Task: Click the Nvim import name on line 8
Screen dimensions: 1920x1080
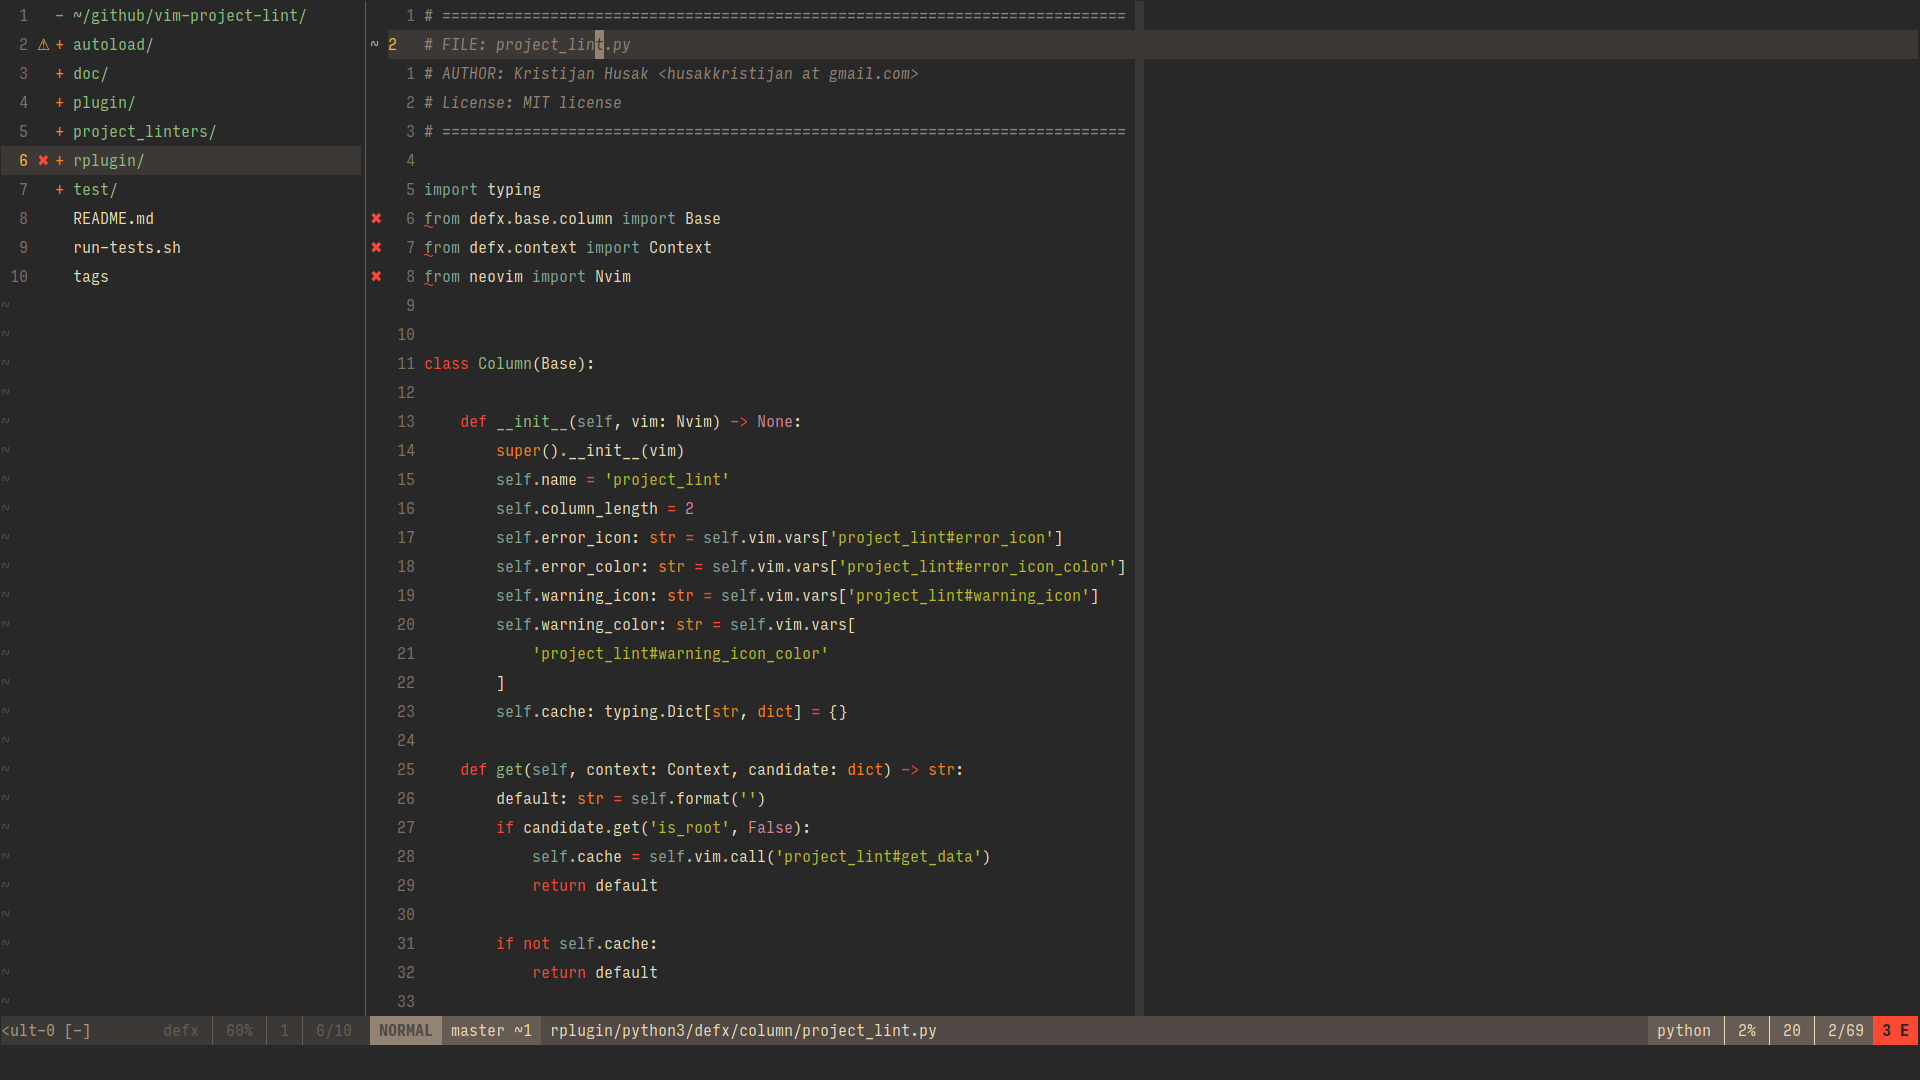Action: click(613, 277)
